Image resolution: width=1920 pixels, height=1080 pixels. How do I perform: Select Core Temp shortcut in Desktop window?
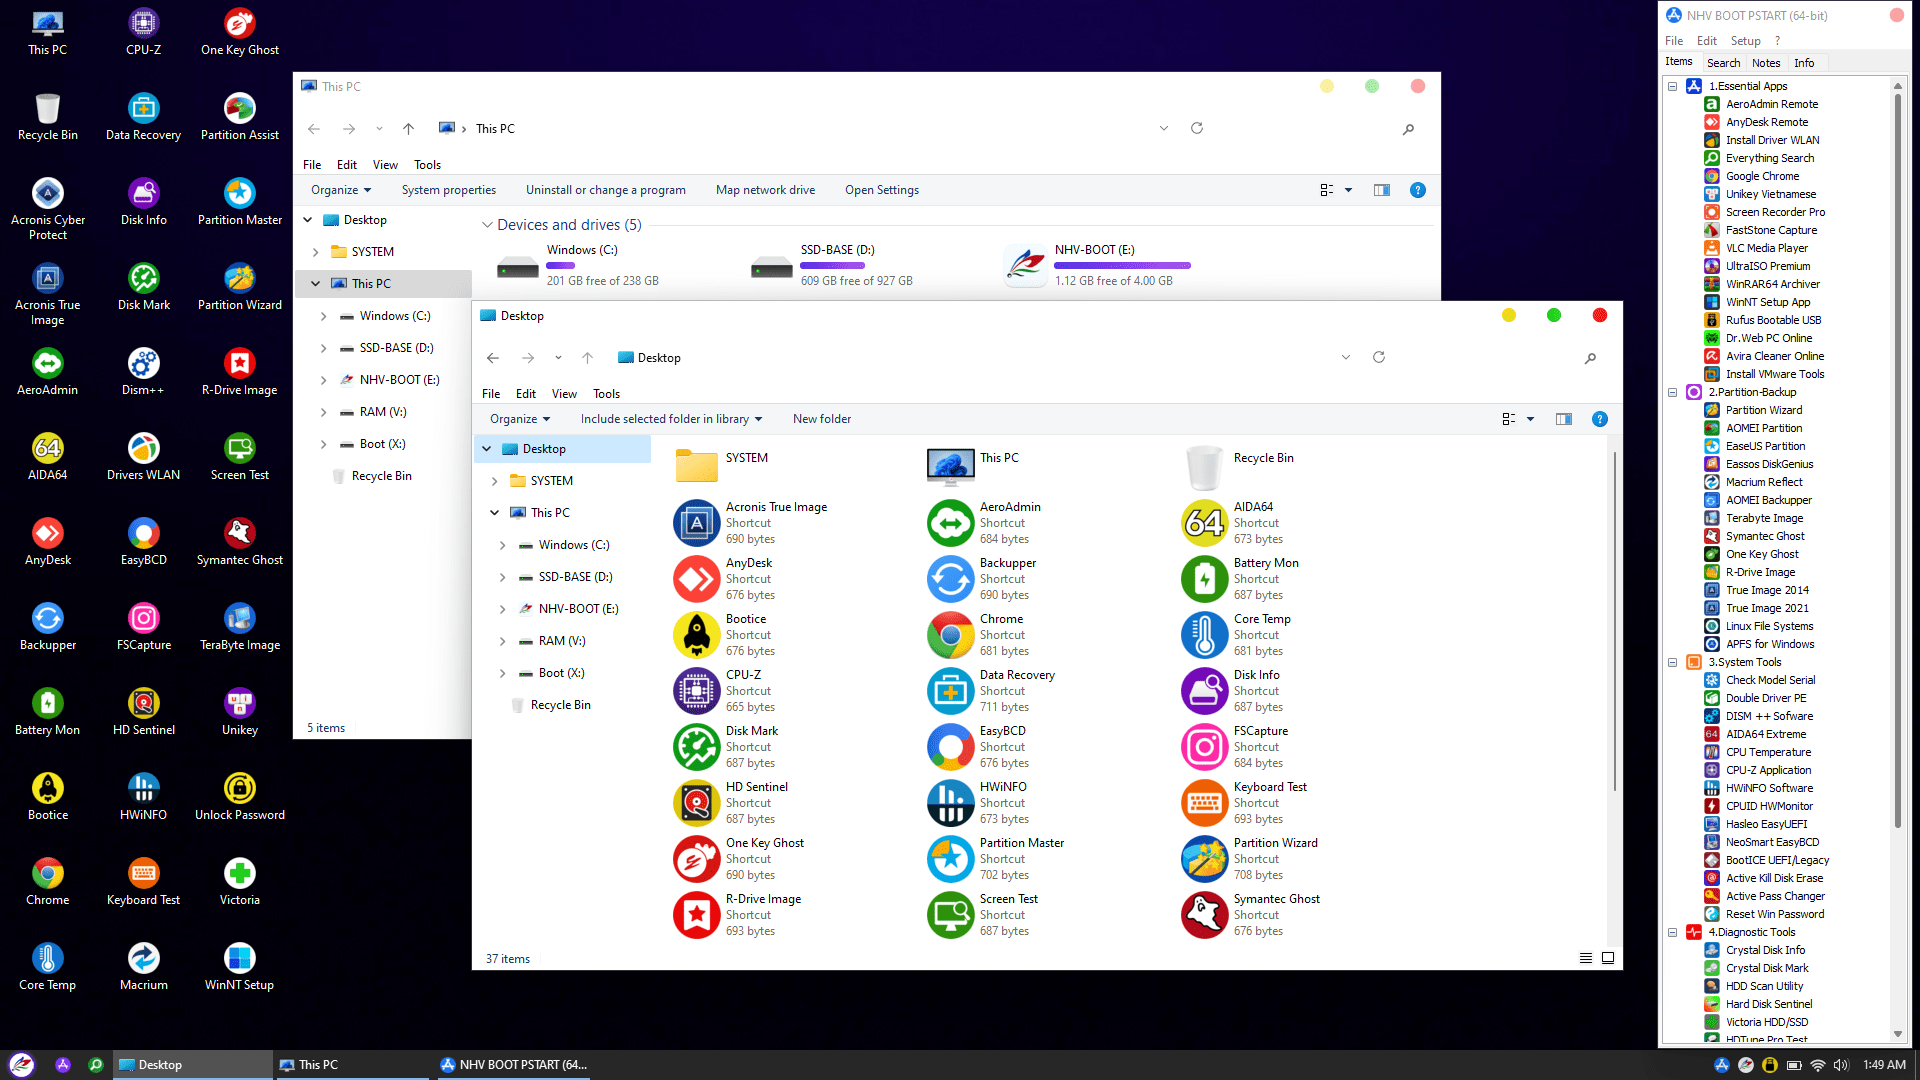[x=1237, y=635]
